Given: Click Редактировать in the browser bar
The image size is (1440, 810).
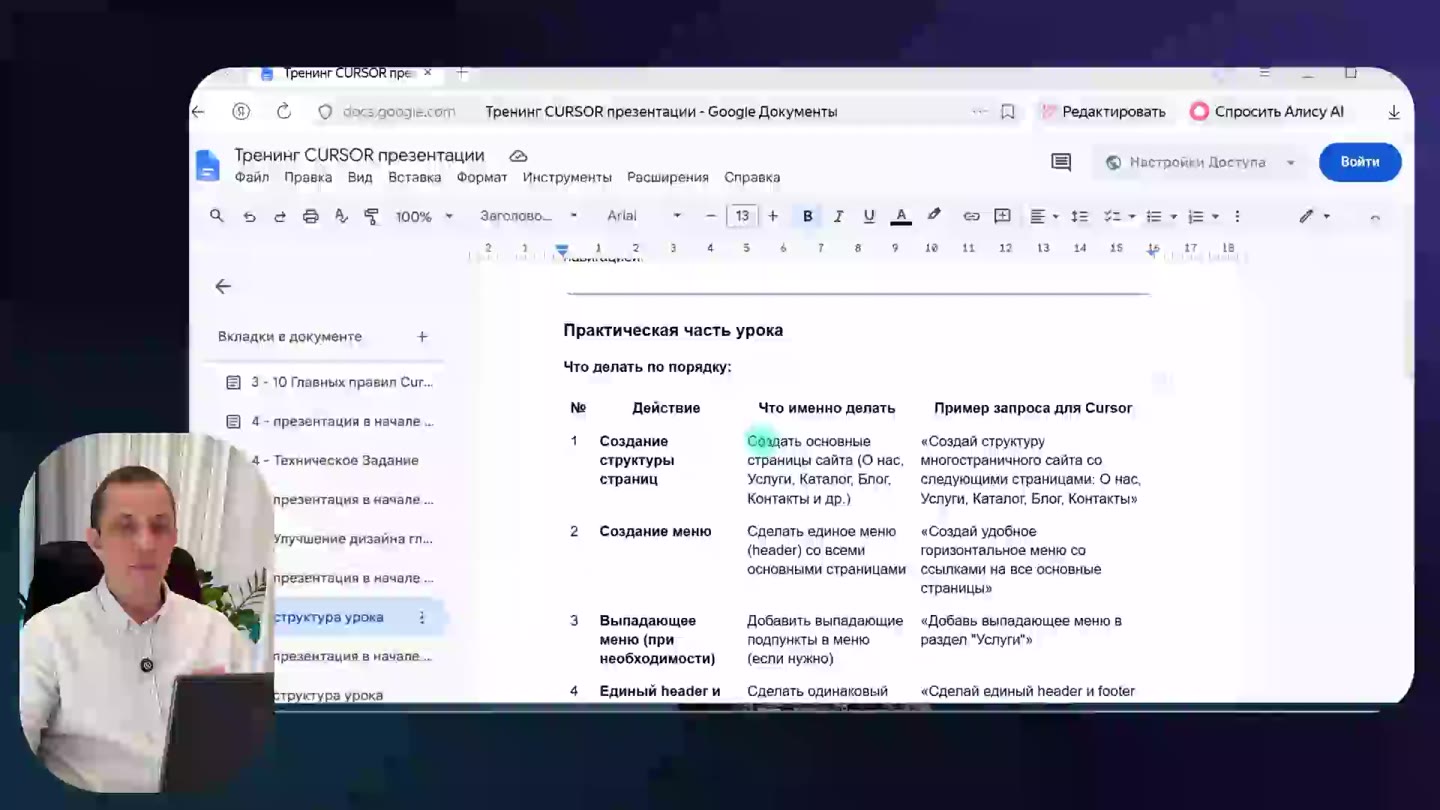Looking at the screenshot, I should pyautogui.click(x=1103, y=112).
